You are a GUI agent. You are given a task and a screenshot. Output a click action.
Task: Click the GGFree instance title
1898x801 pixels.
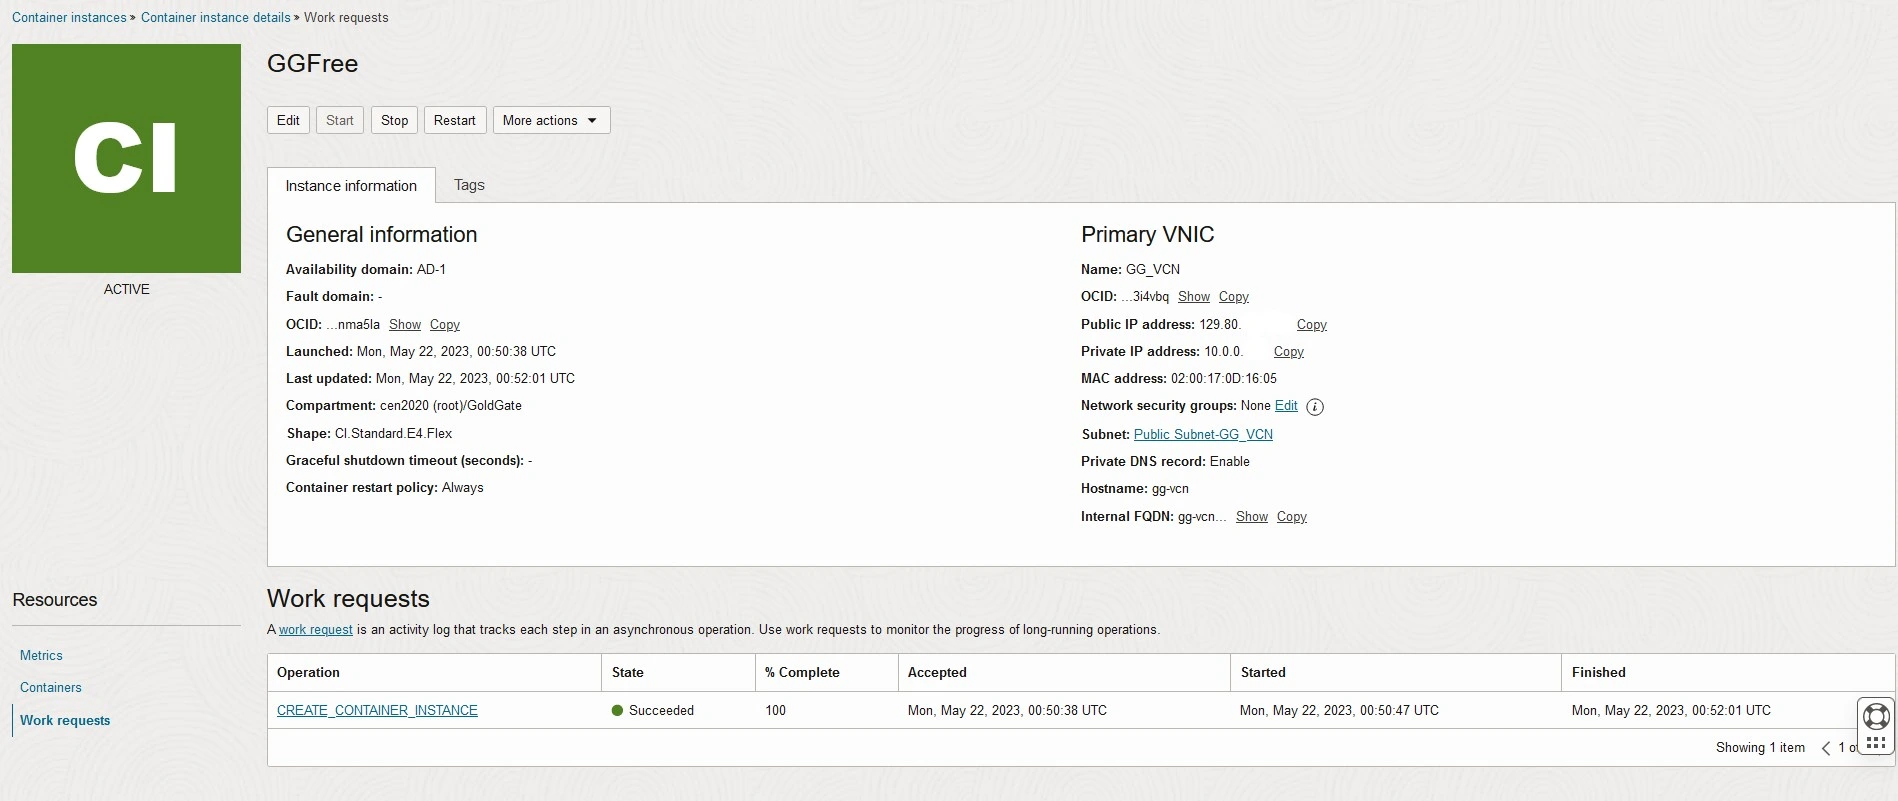pos(312,64)
